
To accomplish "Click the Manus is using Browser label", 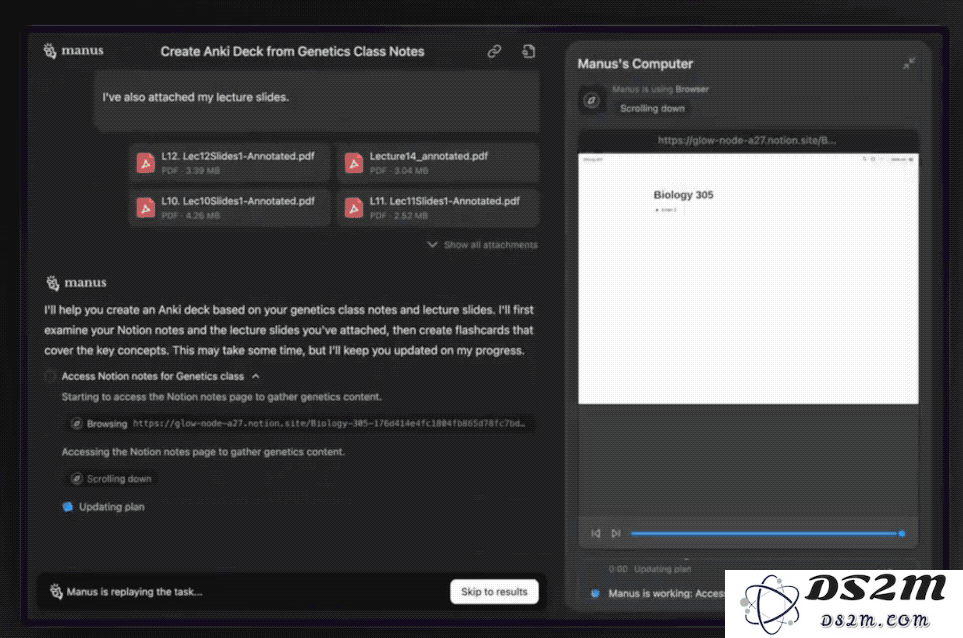I will point(660,89).
